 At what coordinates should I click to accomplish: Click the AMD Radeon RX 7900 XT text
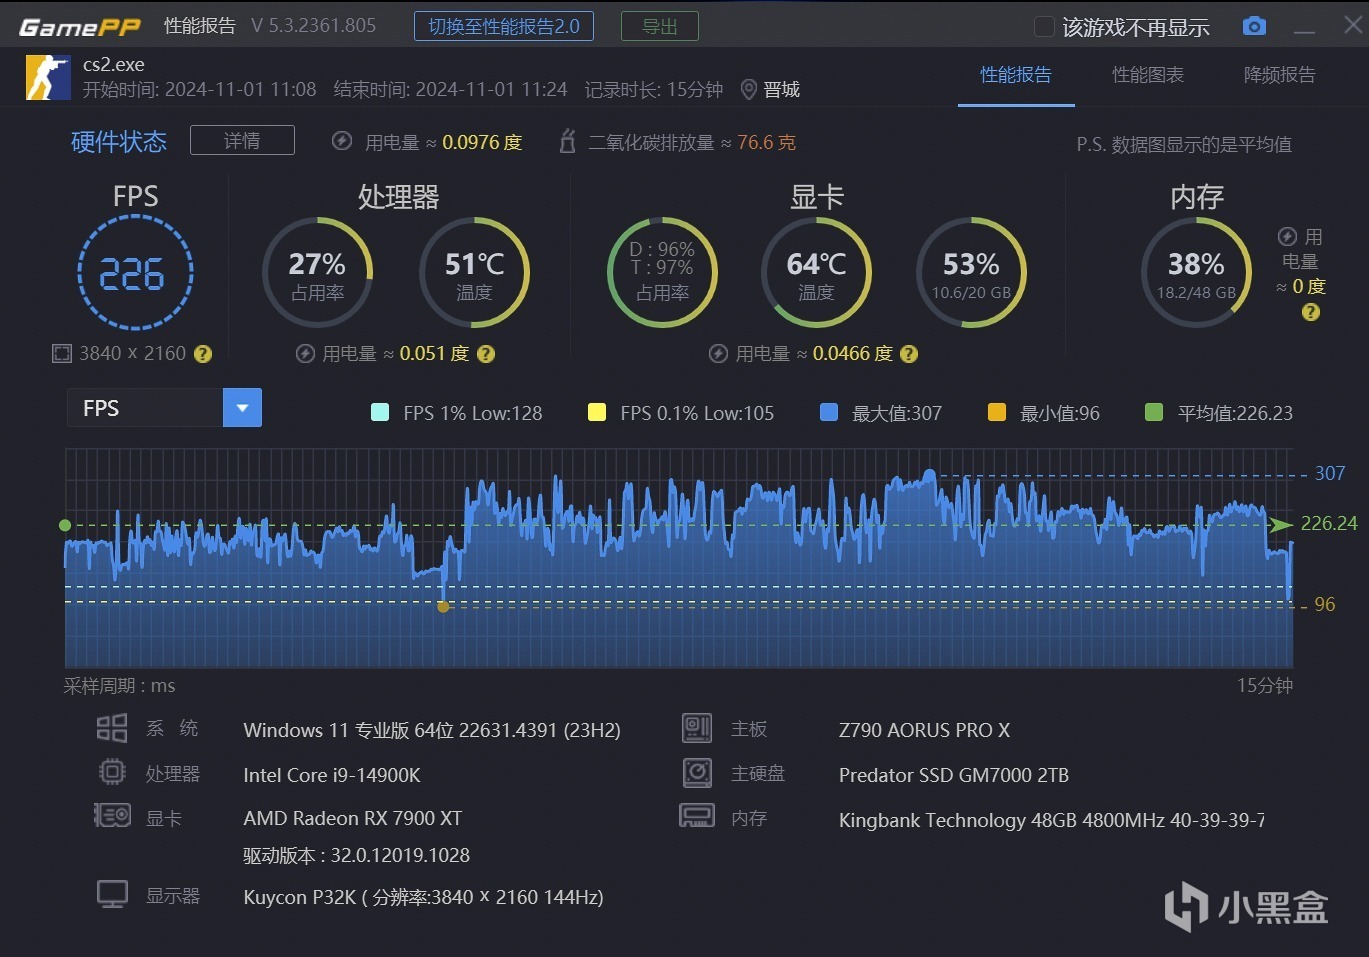point(353,818)
